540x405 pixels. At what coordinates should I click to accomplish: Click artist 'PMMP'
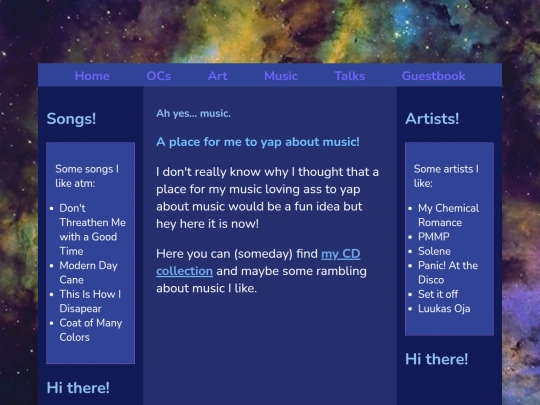pos(434,237)
